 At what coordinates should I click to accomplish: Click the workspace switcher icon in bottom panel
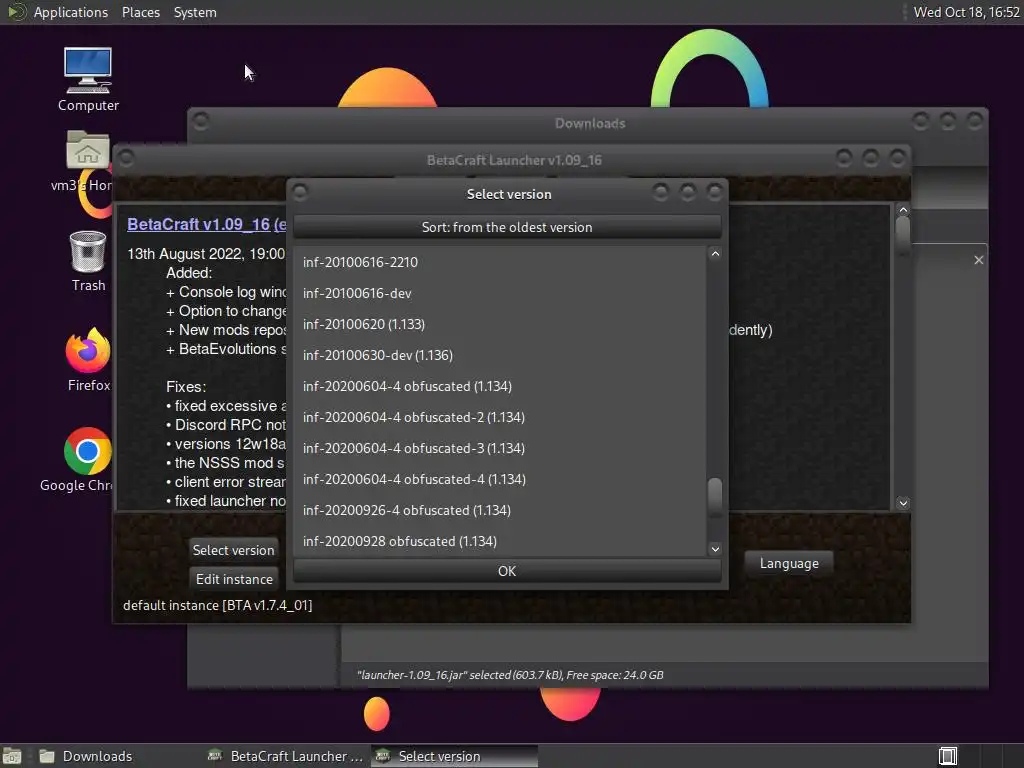(x=948, y=756)
